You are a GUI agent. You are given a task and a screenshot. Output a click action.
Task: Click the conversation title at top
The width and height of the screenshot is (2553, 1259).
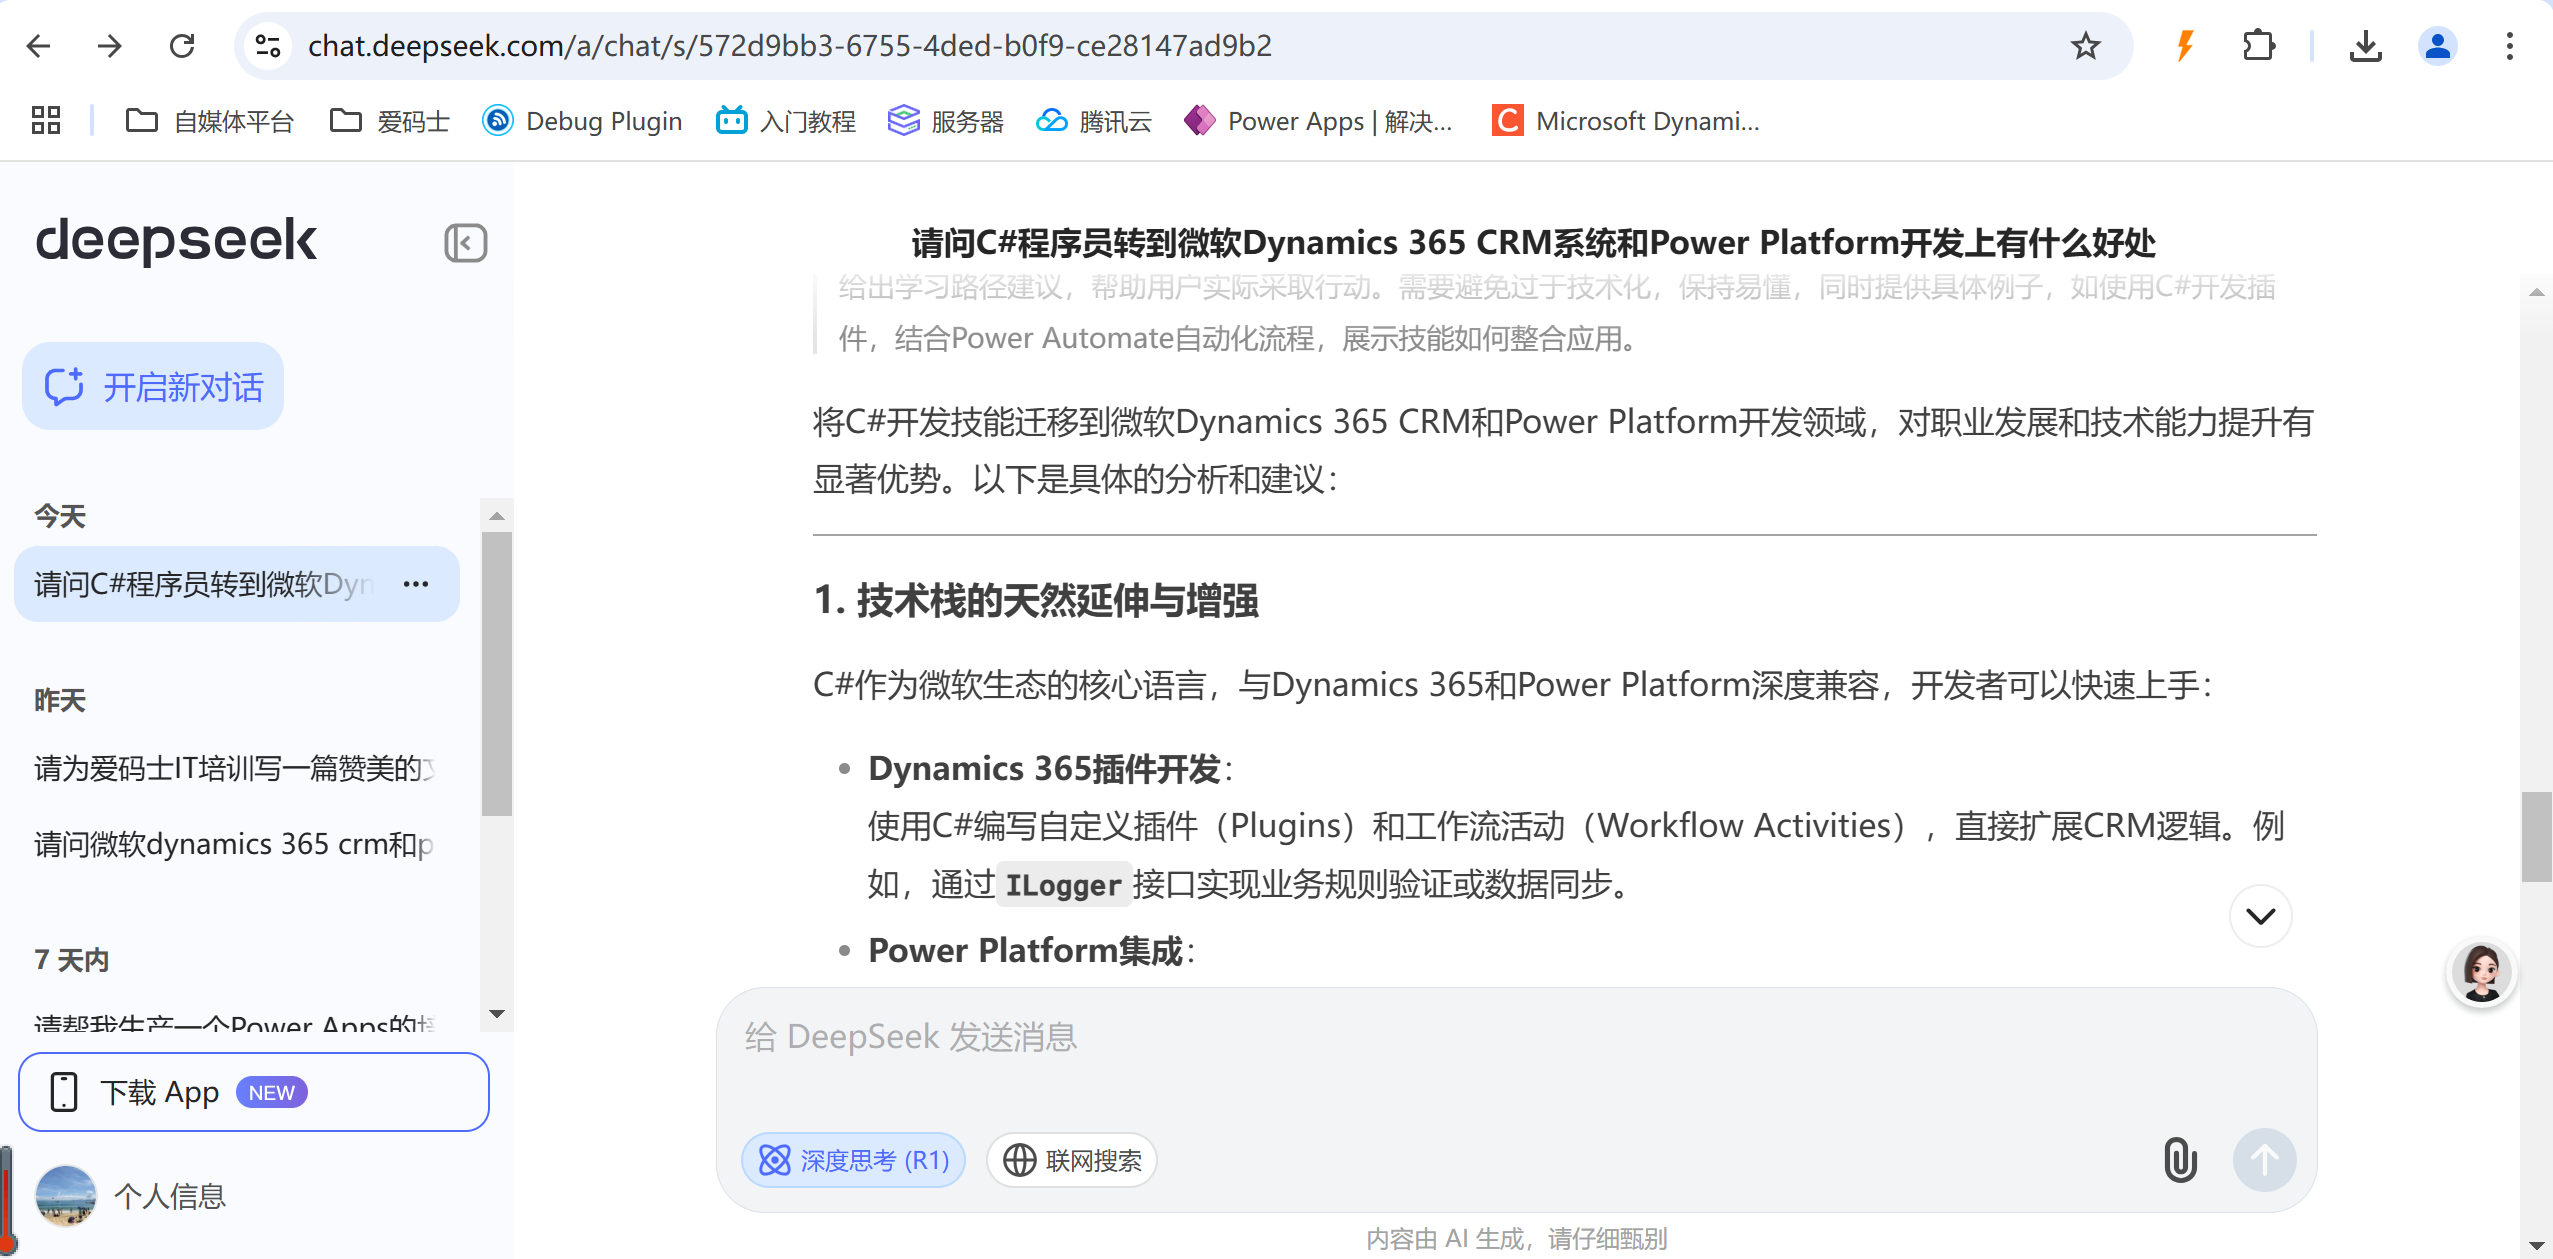click(1534, 242)
